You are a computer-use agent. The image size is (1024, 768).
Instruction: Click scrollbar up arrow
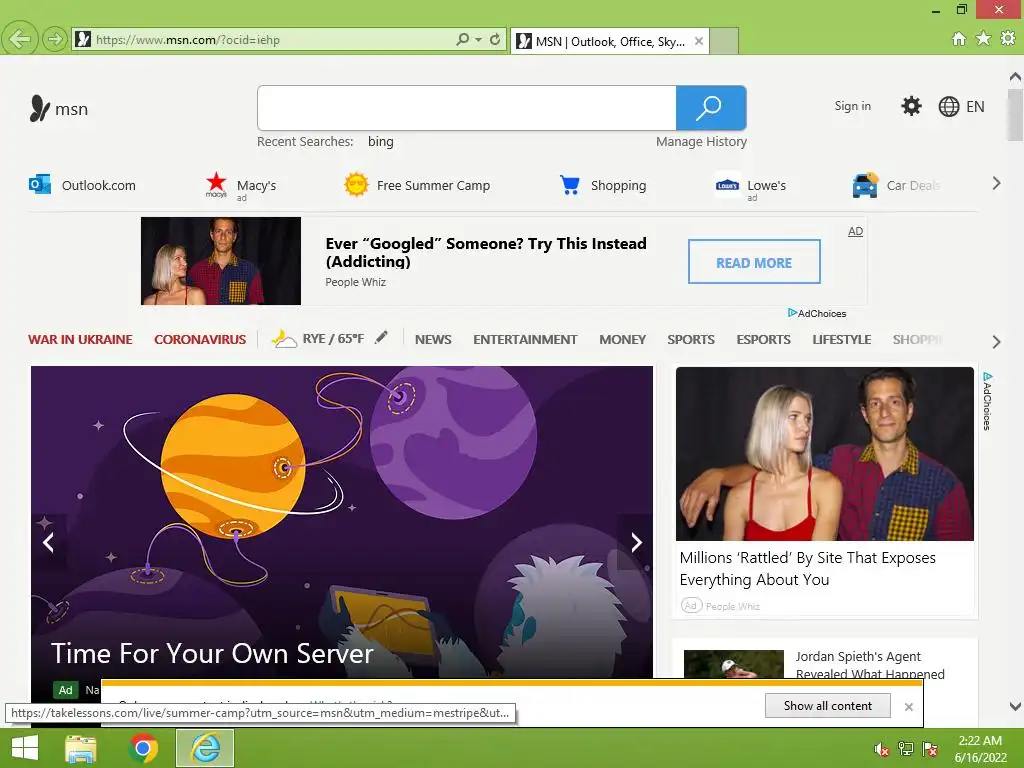point(1016,77)
